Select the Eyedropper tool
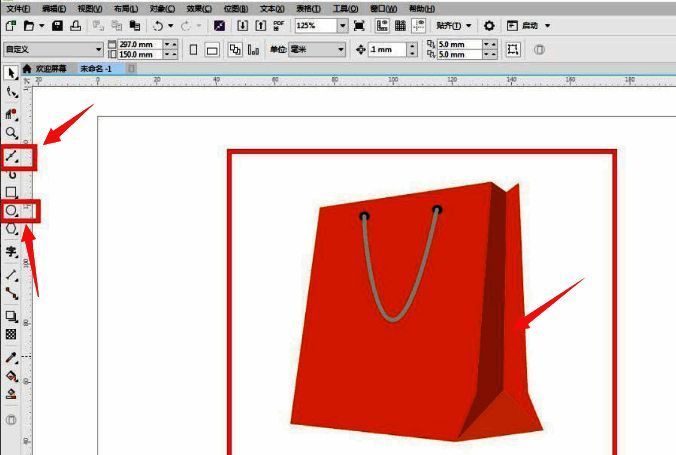 pos(12,357)
